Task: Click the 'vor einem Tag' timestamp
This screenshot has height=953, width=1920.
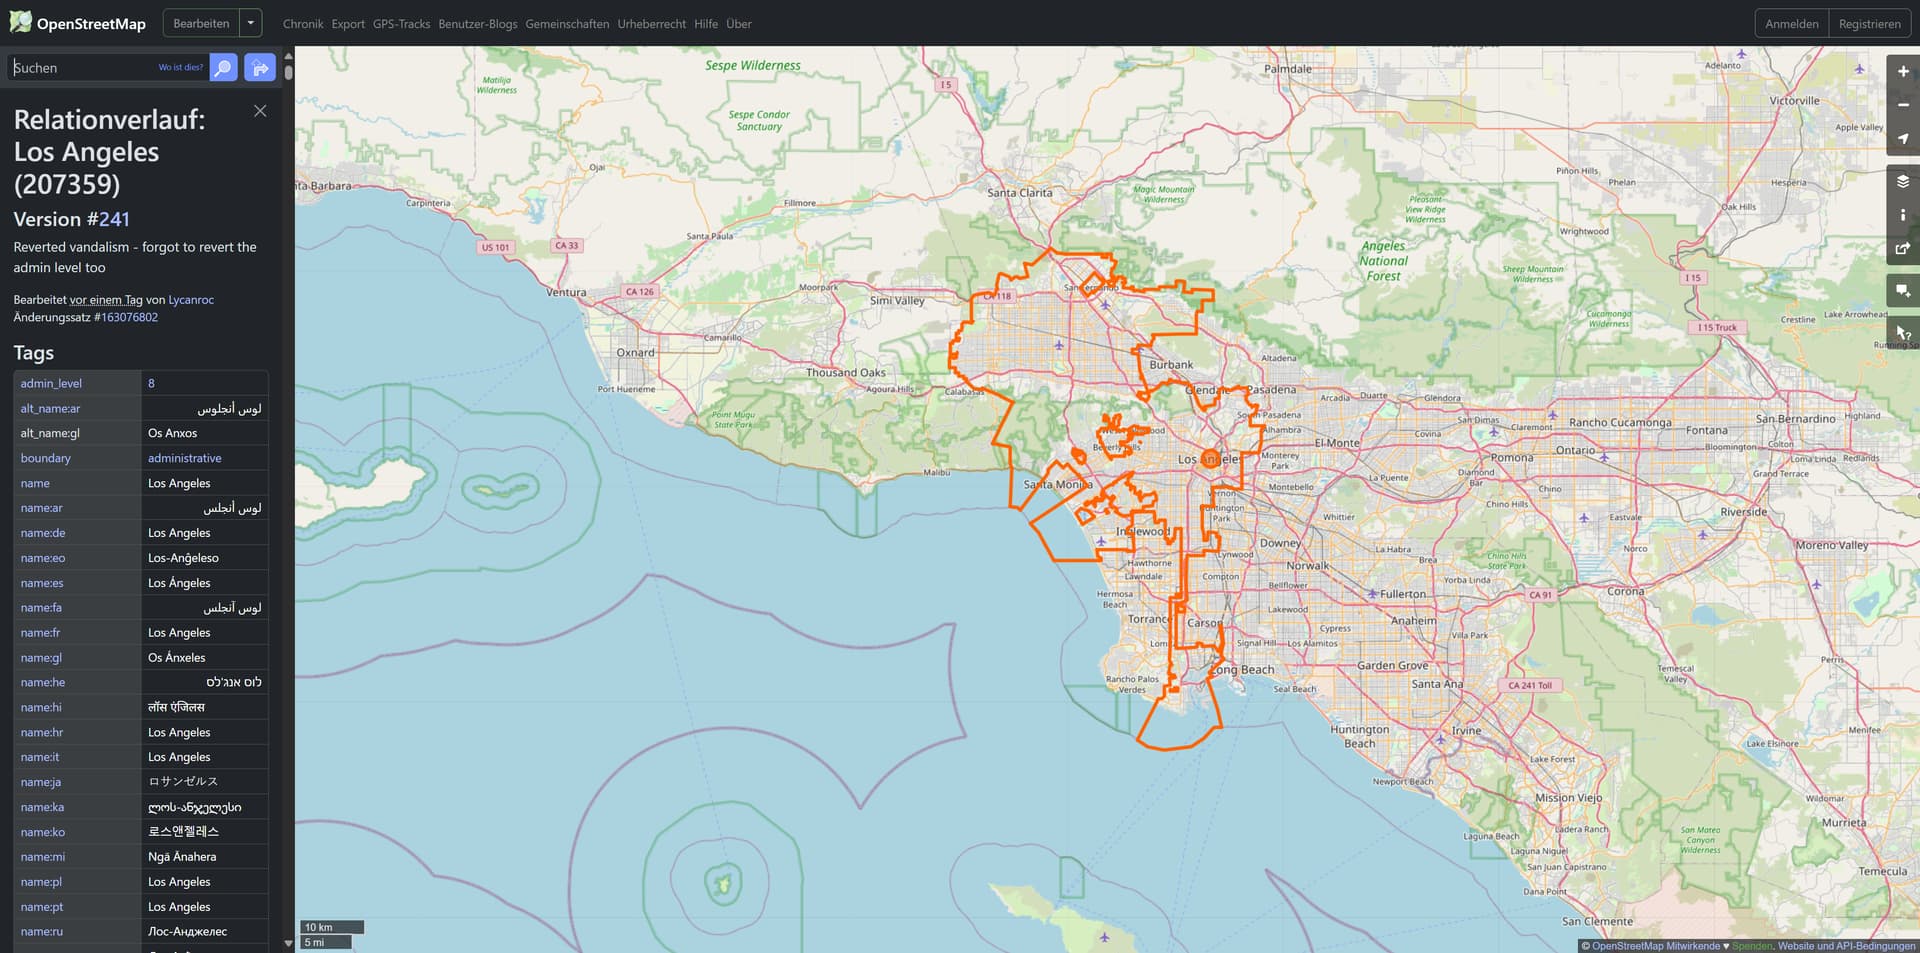Action: [x=106, y=300]
